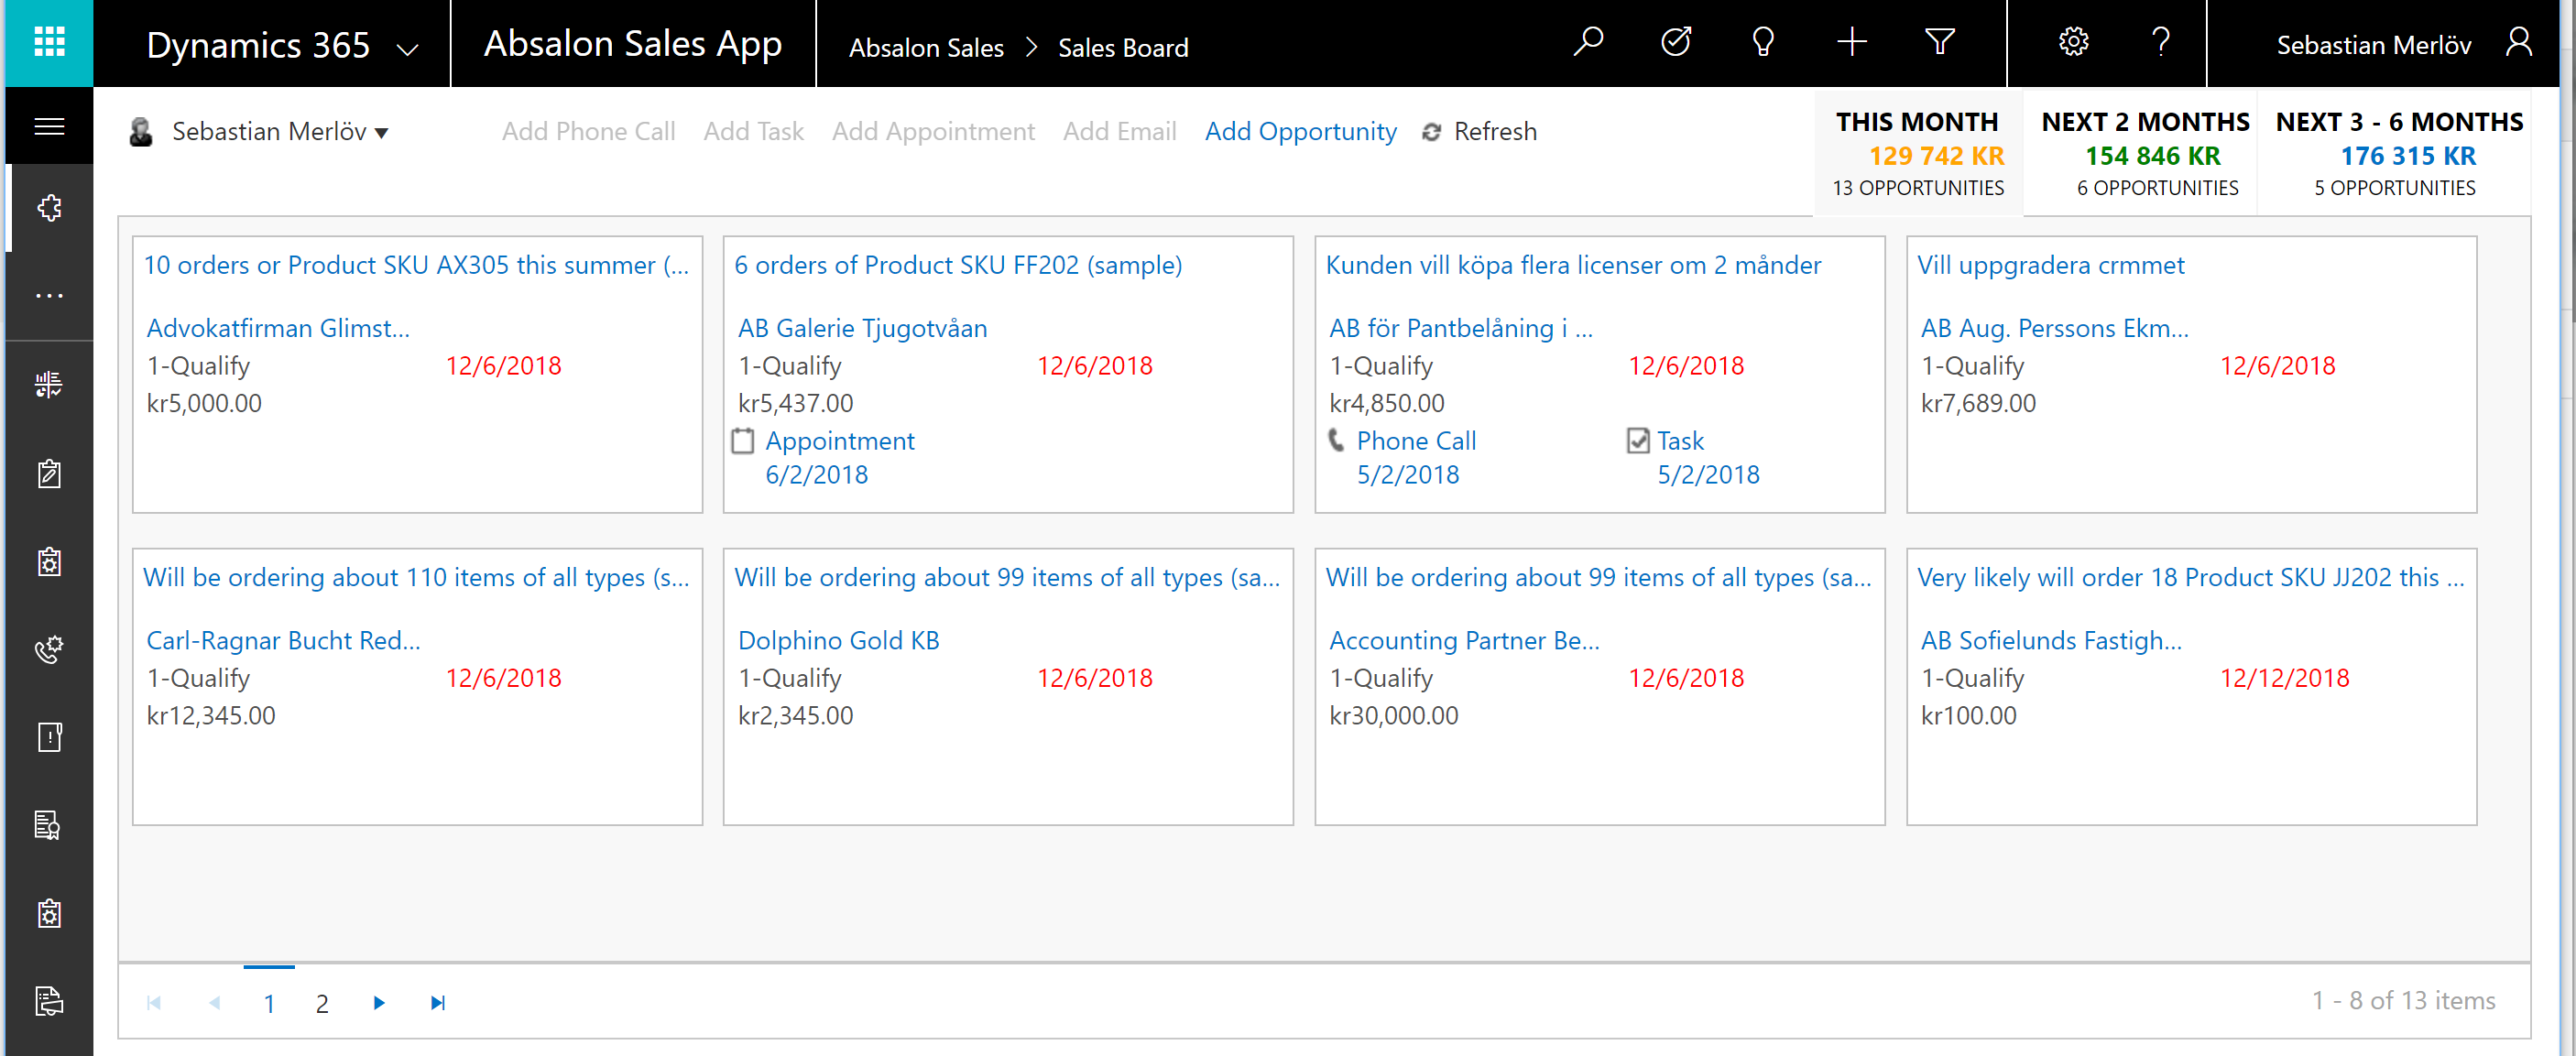
Task: Click the document search sidebar icon
Action: tap(49, 825)
